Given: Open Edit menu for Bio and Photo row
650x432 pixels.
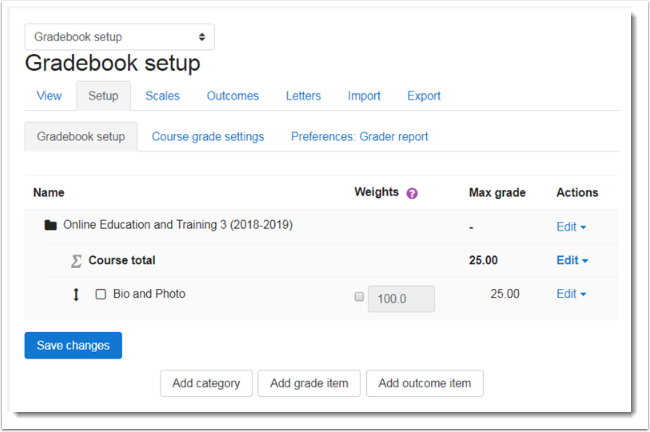Looking at the screenshot, I should [x=571, y=294].
